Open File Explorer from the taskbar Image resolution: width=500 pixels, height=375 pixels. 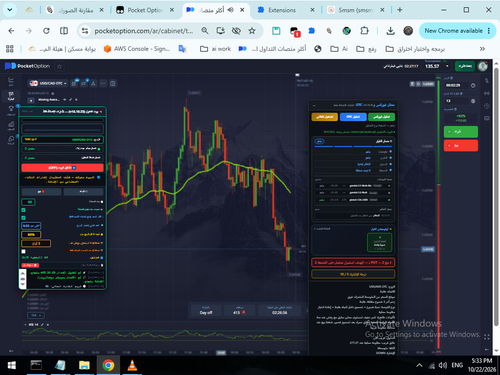(x=84, y=365)
